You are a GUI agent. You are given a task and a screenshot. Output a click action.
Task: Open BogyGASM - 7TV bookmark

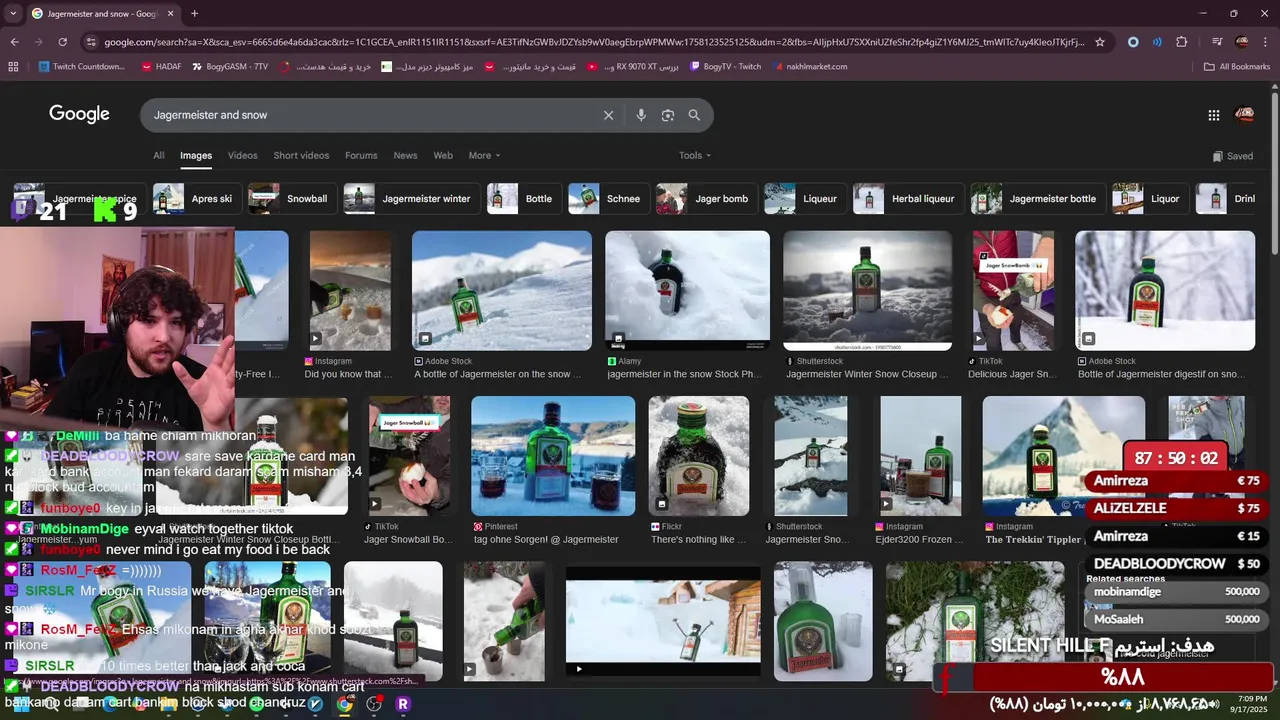[x=230, y=67]
